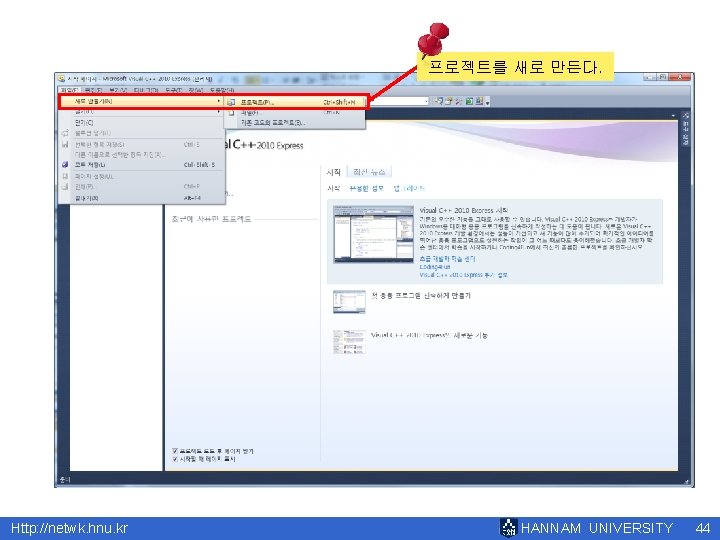Image resolution: width=720 pixels, height=540 pixels.
Task: Switch to the 최신 뉴스 tab
Action: 369,172
